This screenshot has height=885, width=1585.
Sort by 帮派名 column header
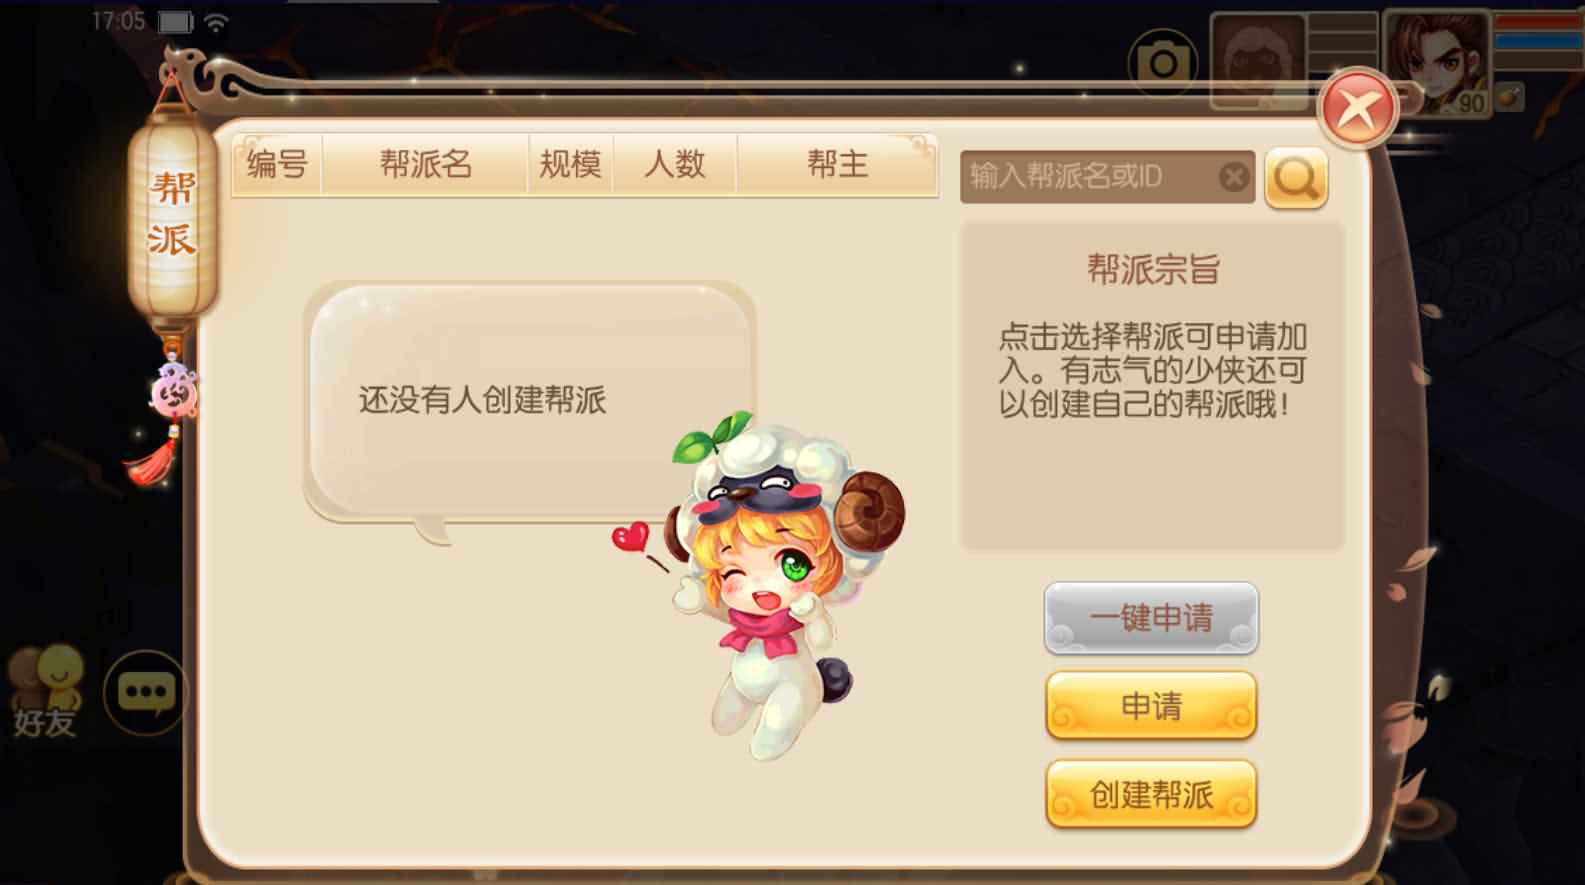coord(425,164)
